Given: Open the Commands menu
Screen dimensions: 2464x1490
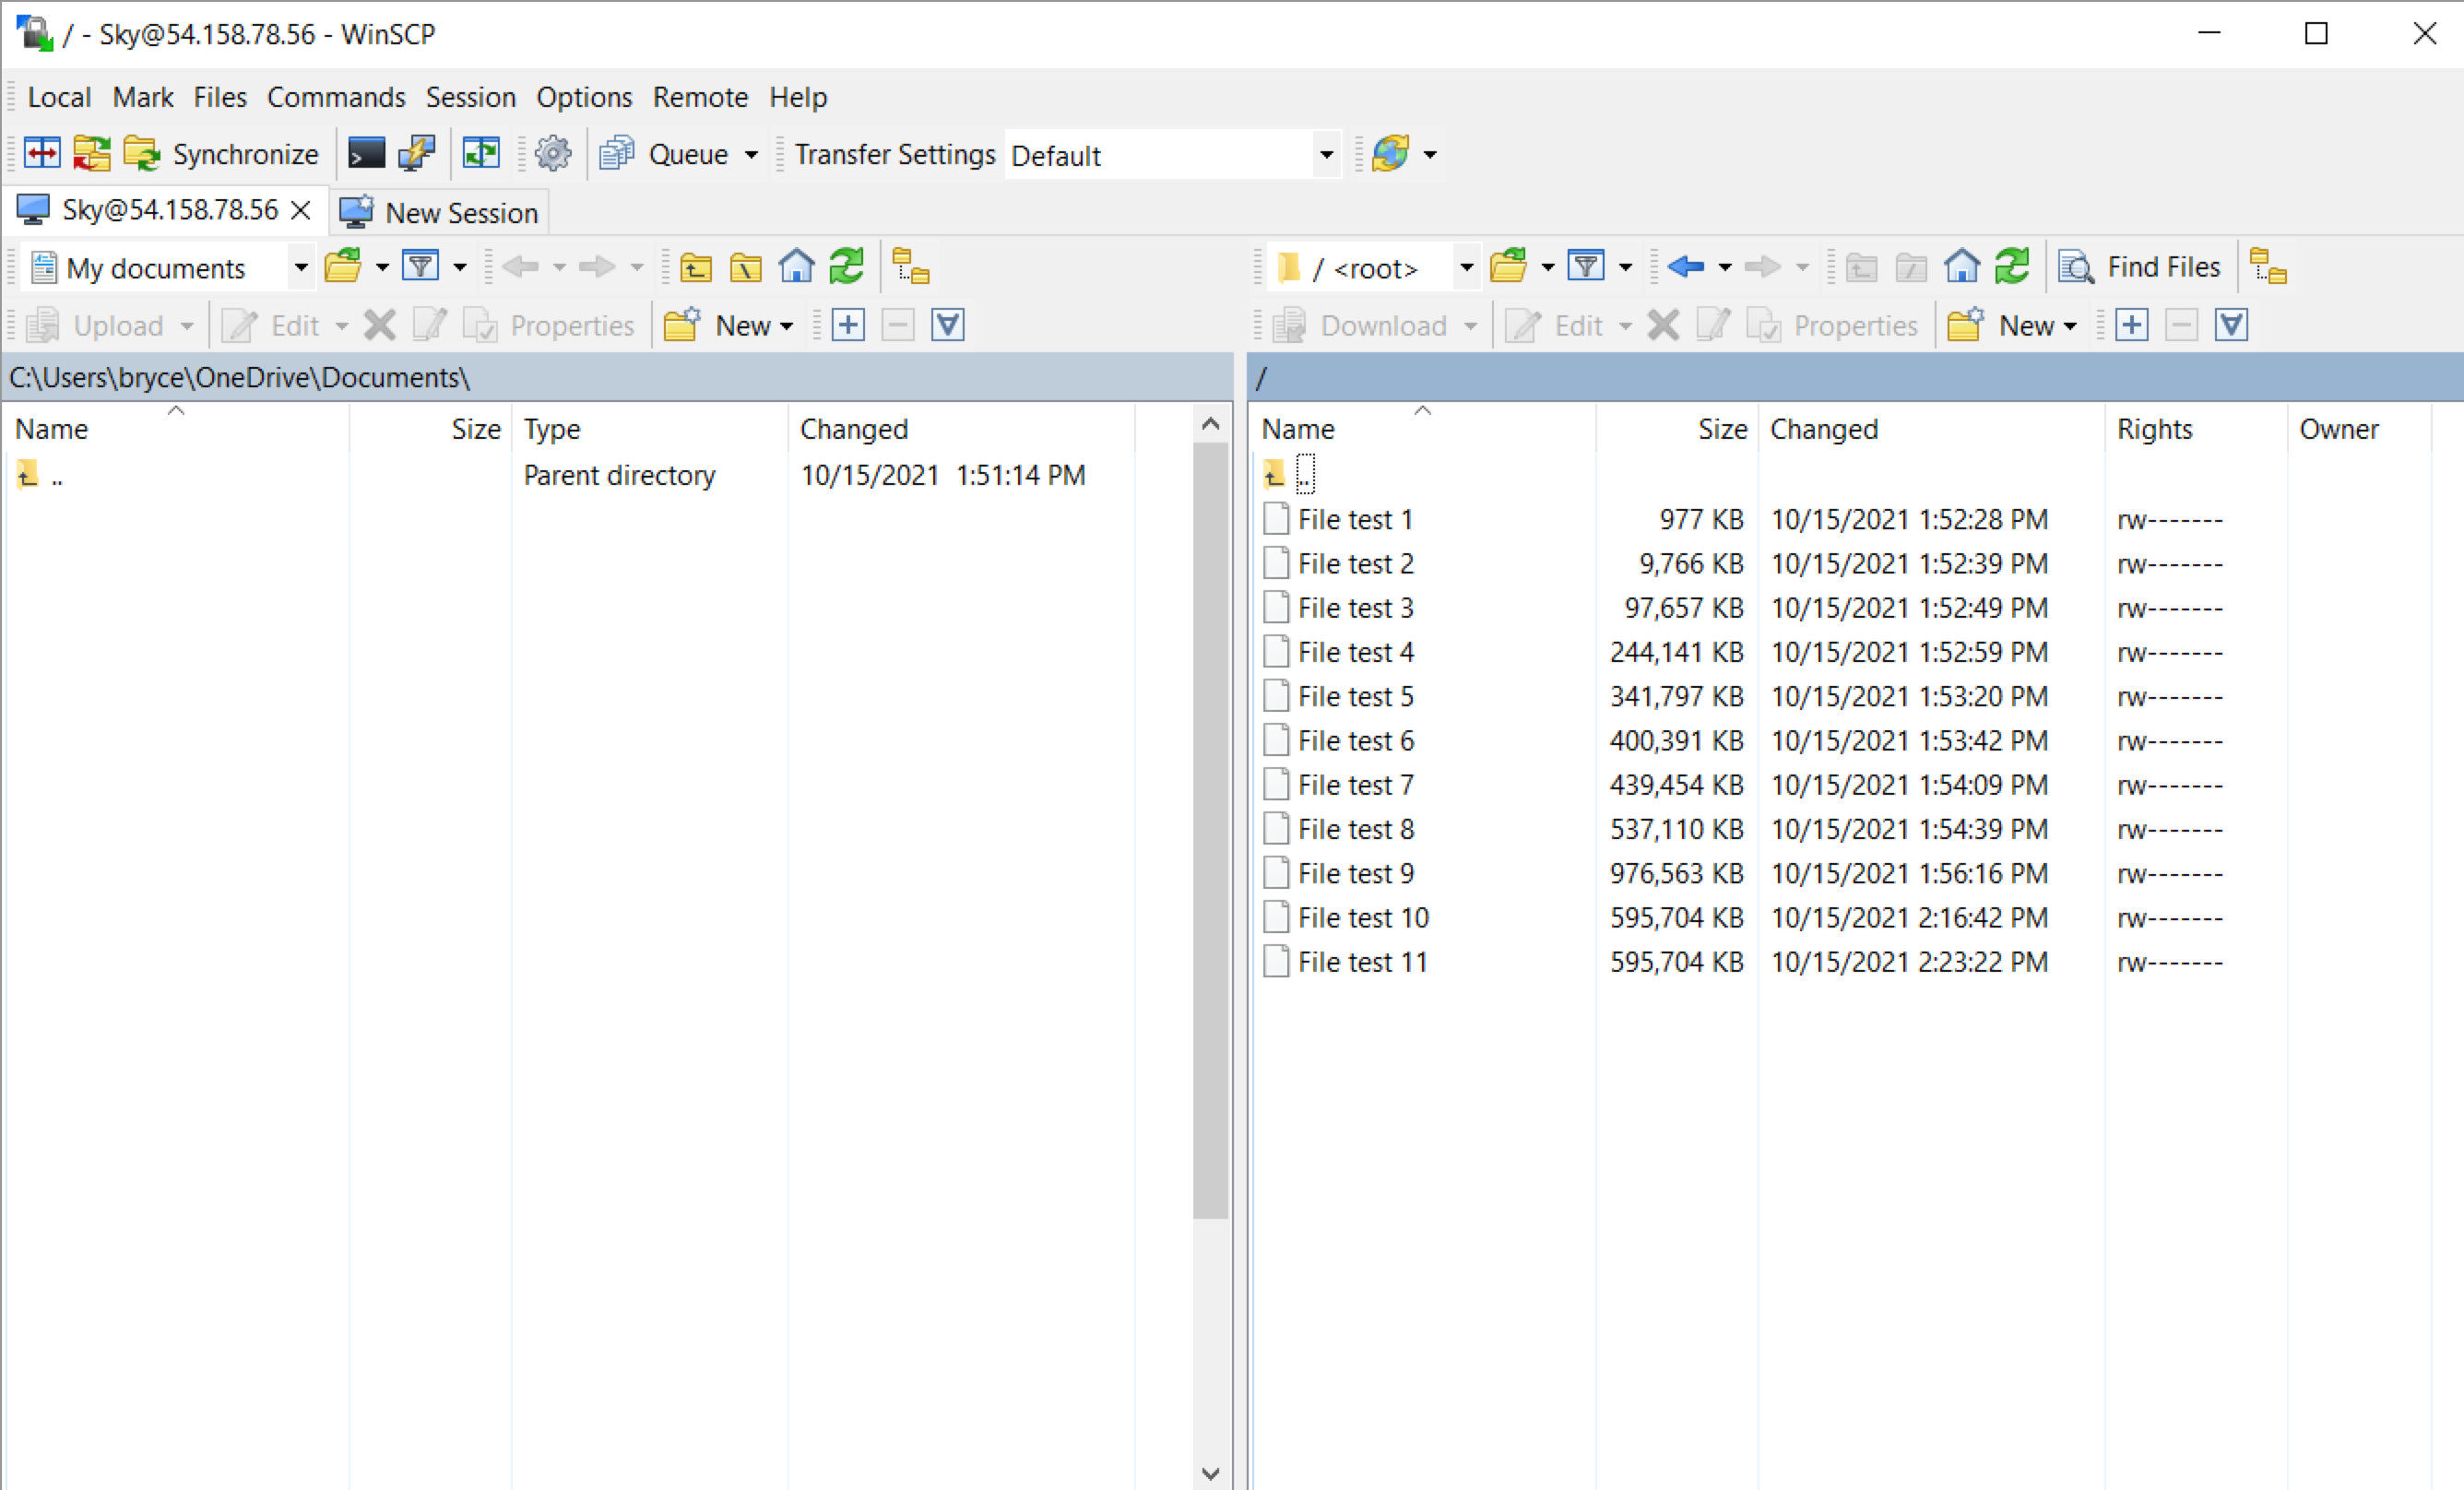Looking at the screenshot, I should point(336,97).
